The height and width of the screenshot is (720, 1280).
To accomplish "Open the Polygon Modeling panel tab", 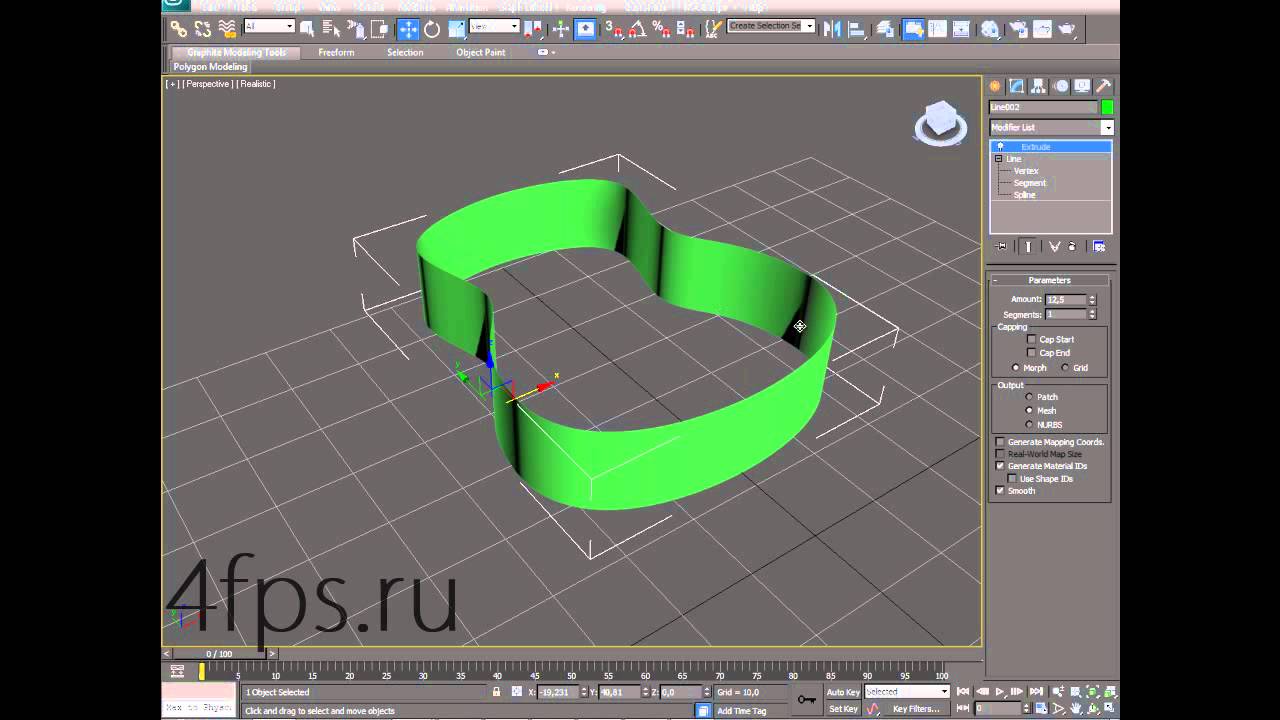I will 210,67.
